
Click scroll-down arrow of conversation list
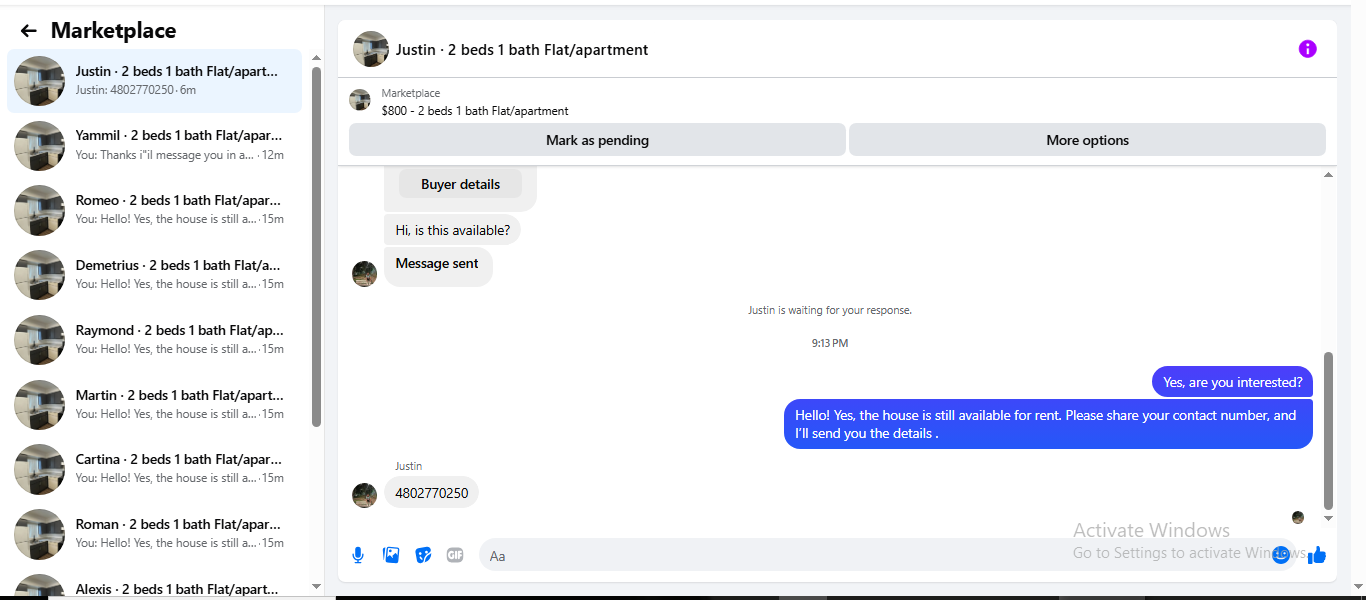coord(316,586)
